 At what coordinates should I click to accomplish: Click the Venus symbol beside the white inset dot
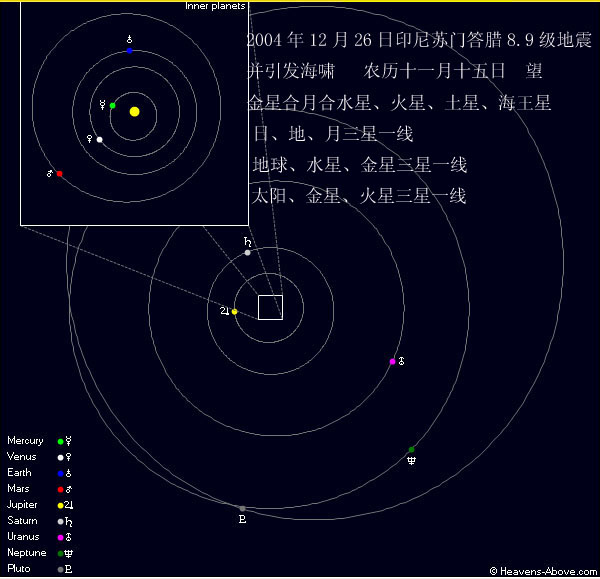point(90,139)
